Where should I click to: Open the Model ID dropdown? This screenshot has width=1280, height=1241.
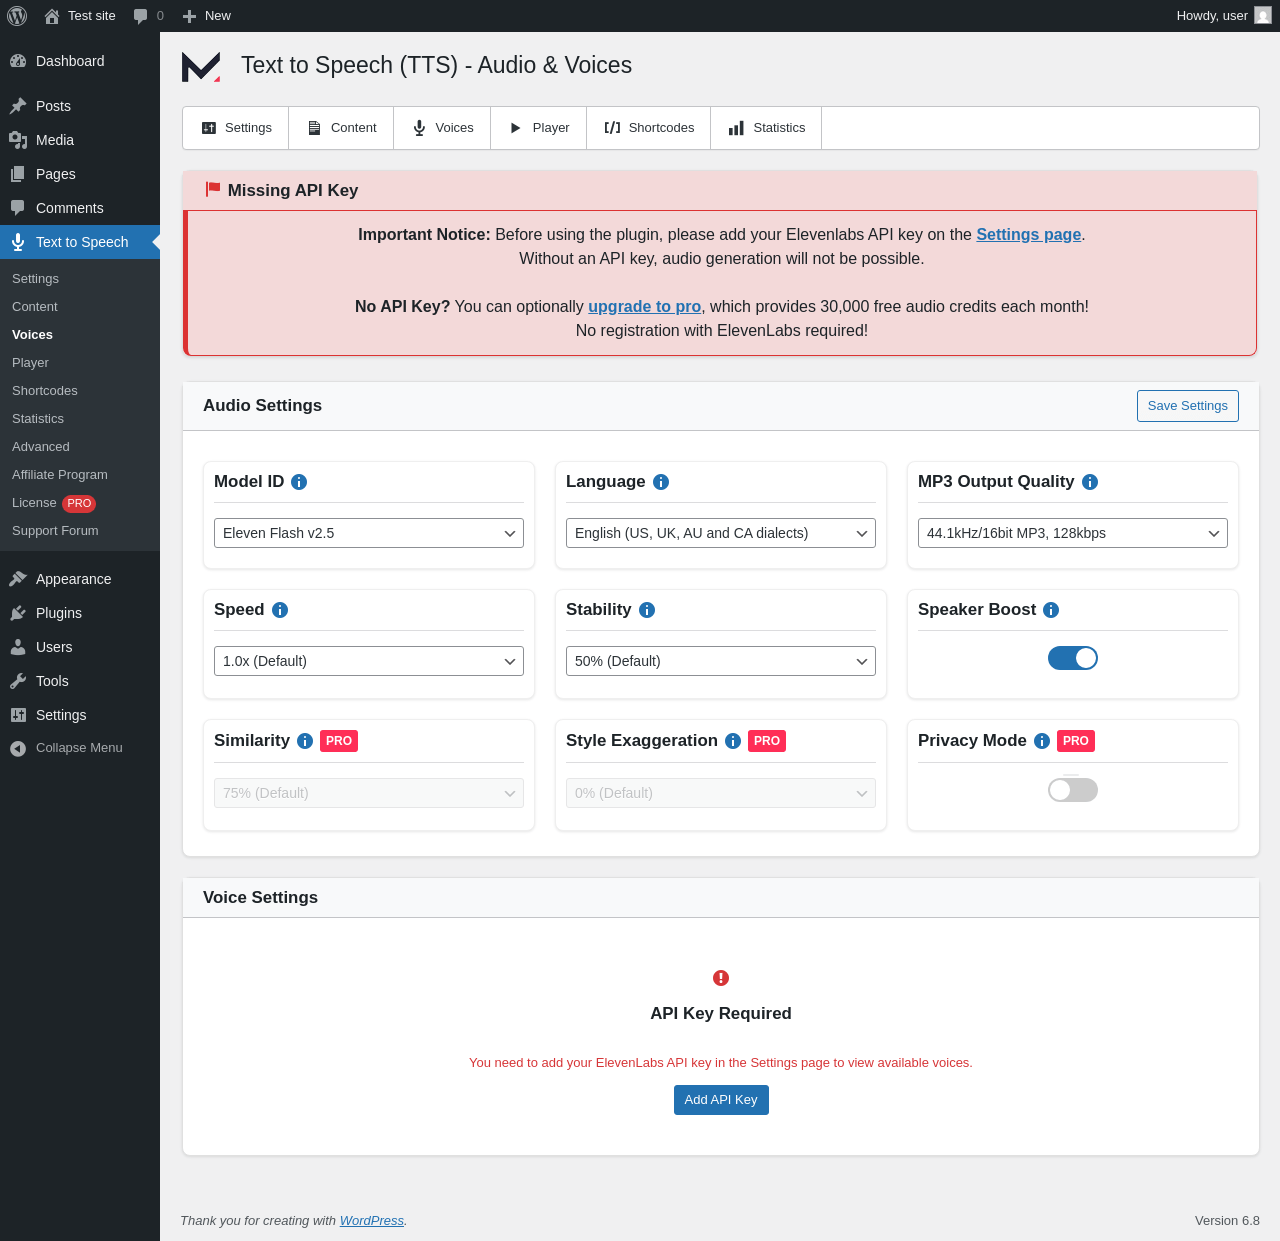click(369, 533)
